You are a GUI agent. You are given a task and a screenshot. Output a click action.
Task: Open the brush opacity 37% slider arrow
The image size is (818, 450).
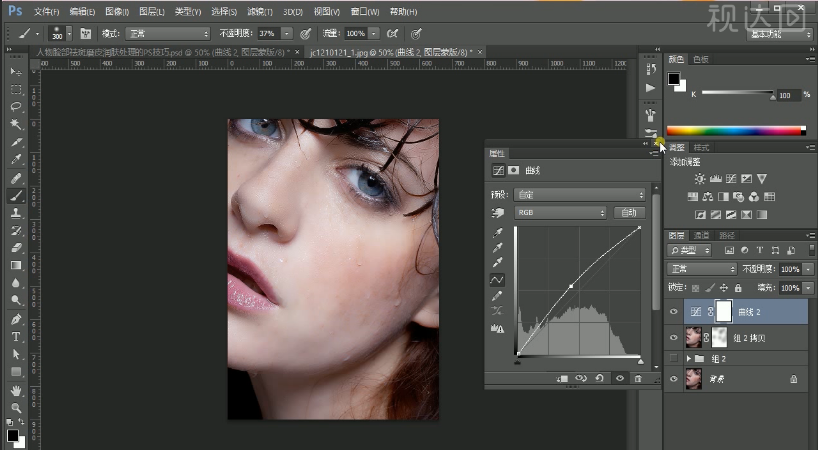[286, 34]
